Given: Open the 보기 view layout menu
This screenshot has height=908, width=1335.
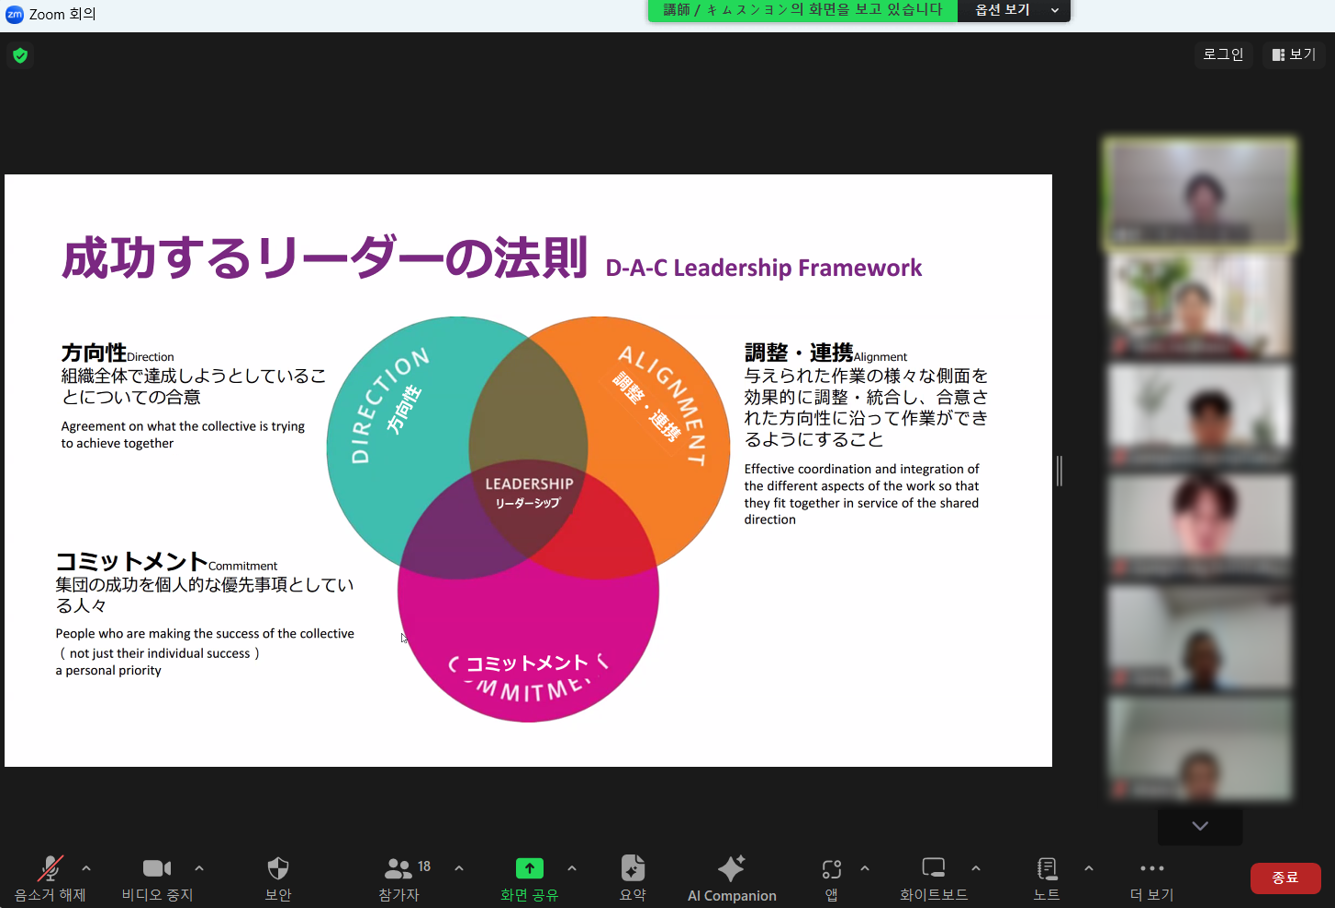Looking at the screenshot, I should click(1294, 54).
